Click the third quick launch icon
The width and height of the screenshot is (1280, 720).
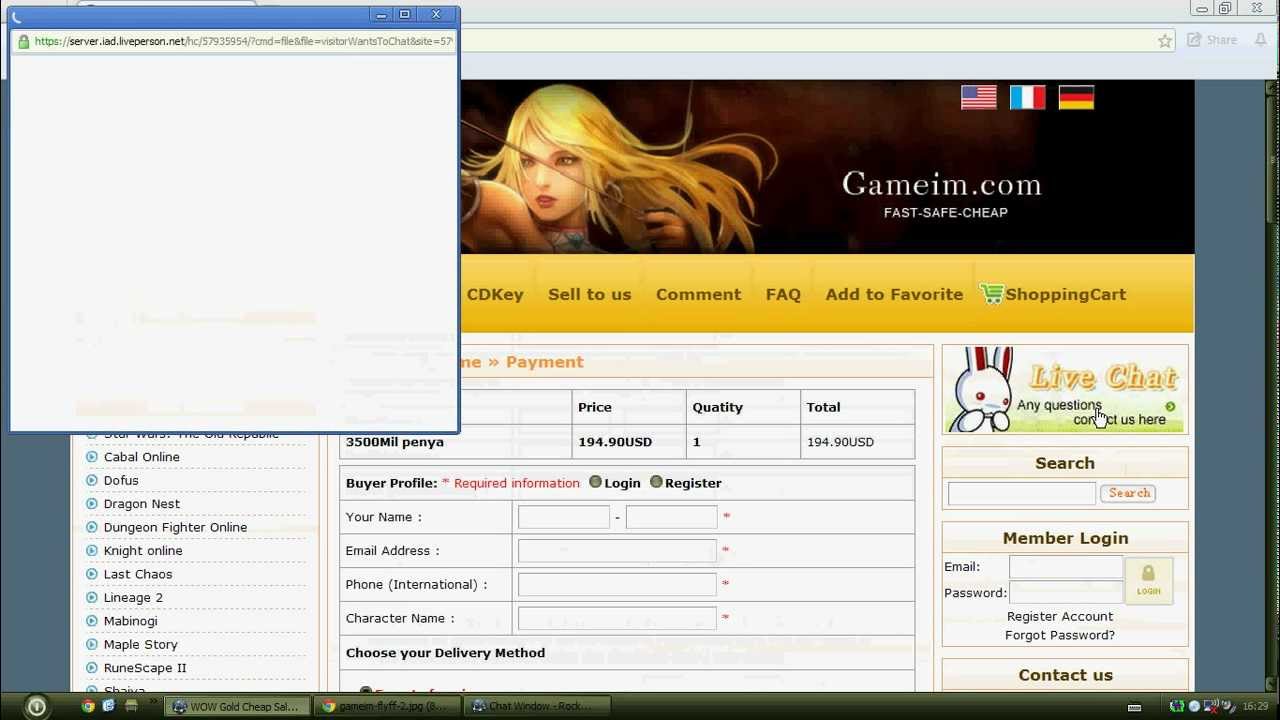131,706
